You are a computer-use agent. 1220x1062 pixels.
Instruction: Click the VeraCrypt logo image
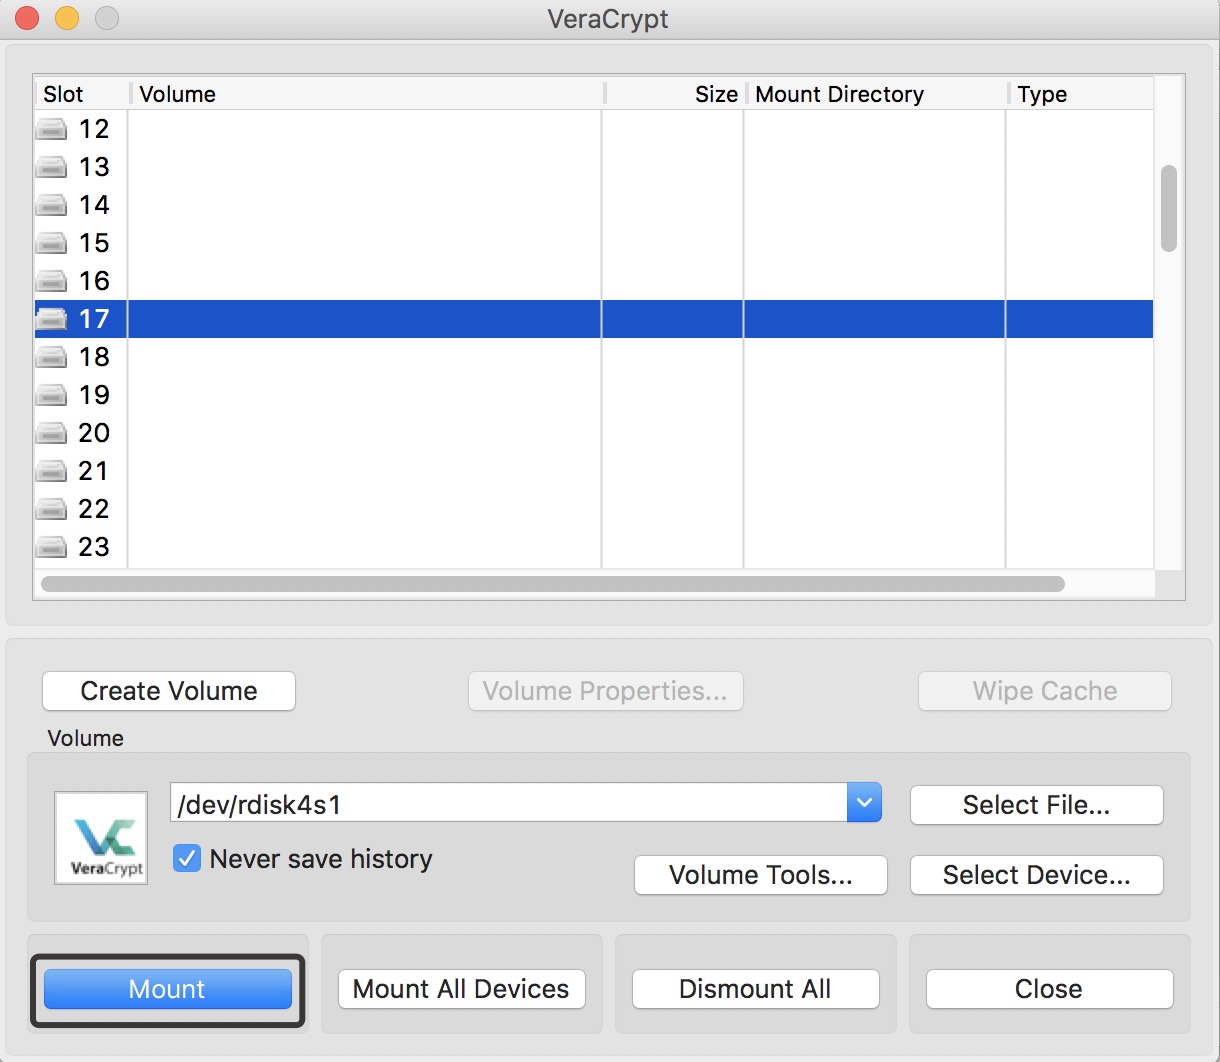pos(101,838)
